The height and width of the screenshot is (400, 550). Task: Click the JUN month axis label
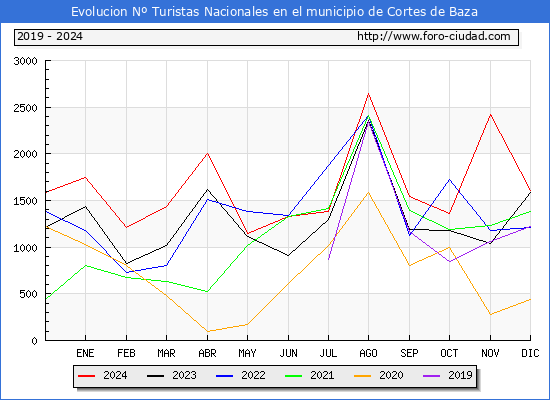(288, 353)
